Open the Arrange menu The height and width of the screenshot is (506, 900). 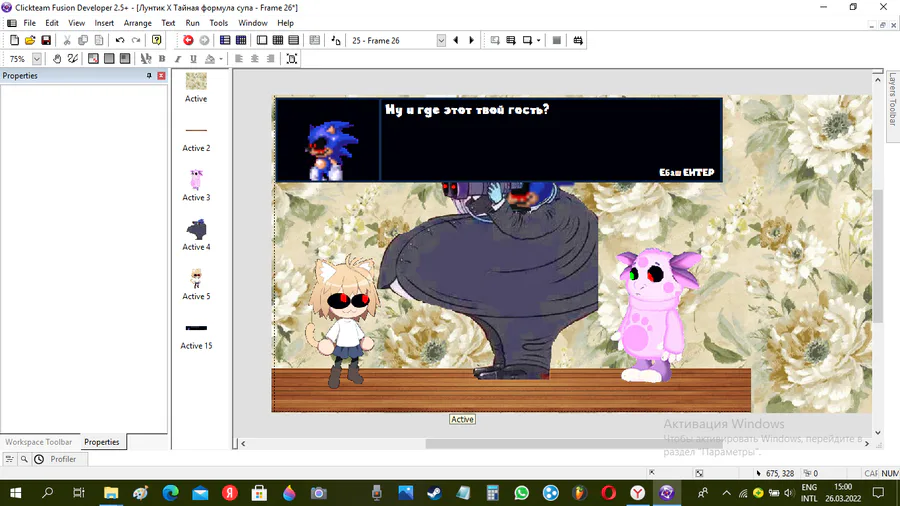[137, 23]
